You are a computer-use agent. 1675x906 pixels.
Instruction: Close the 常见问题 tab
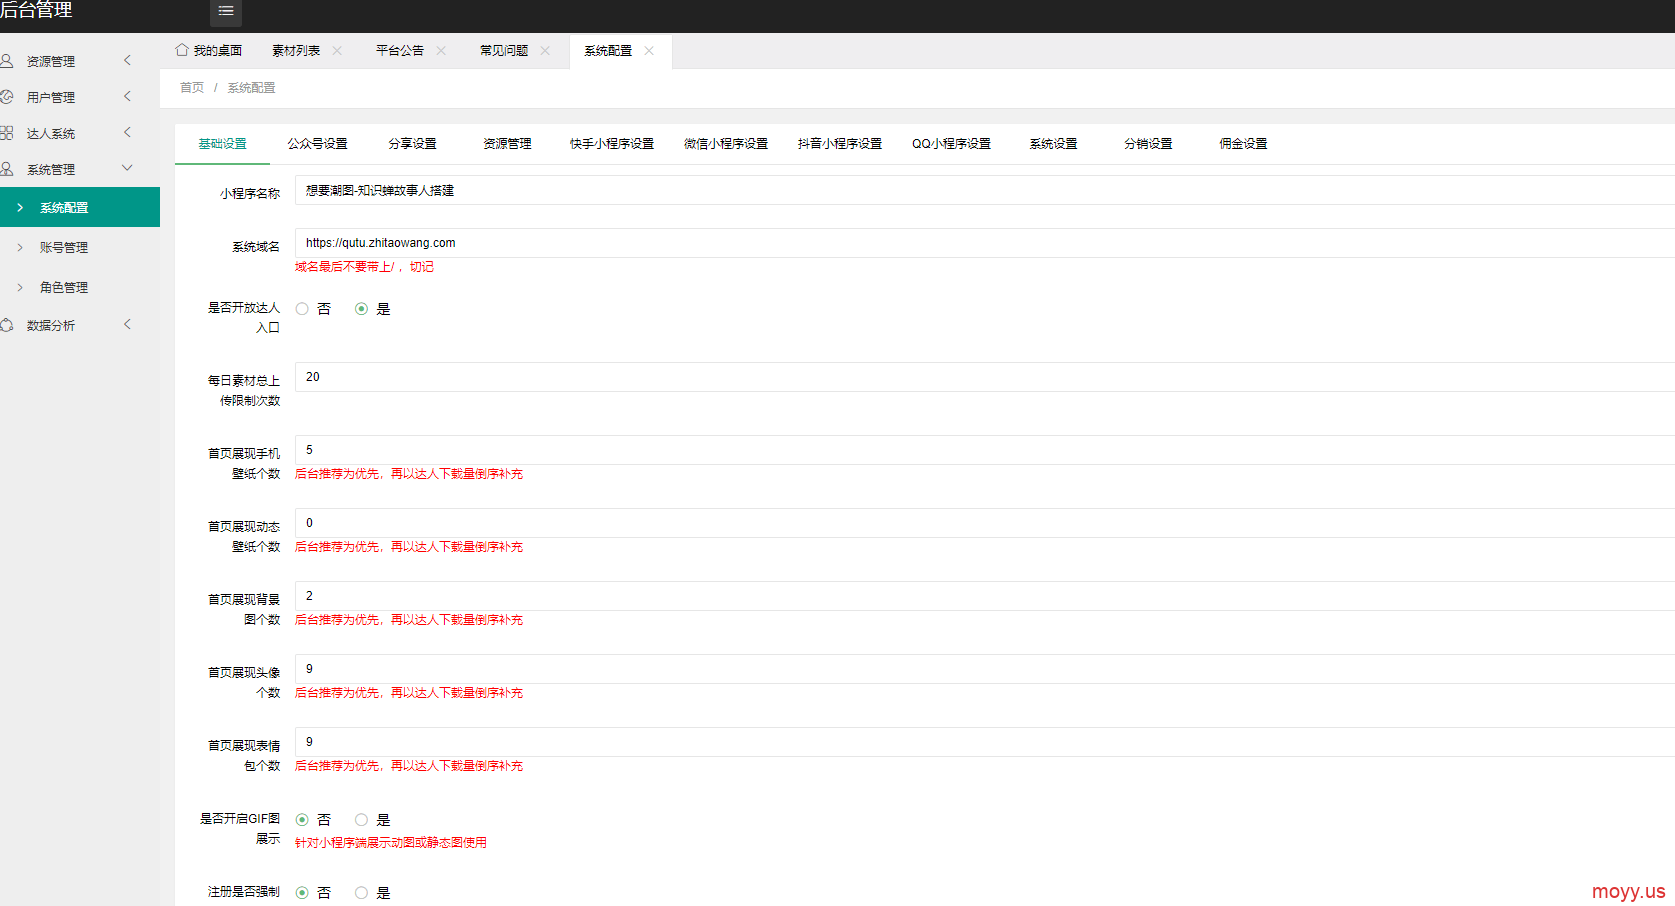545,50
